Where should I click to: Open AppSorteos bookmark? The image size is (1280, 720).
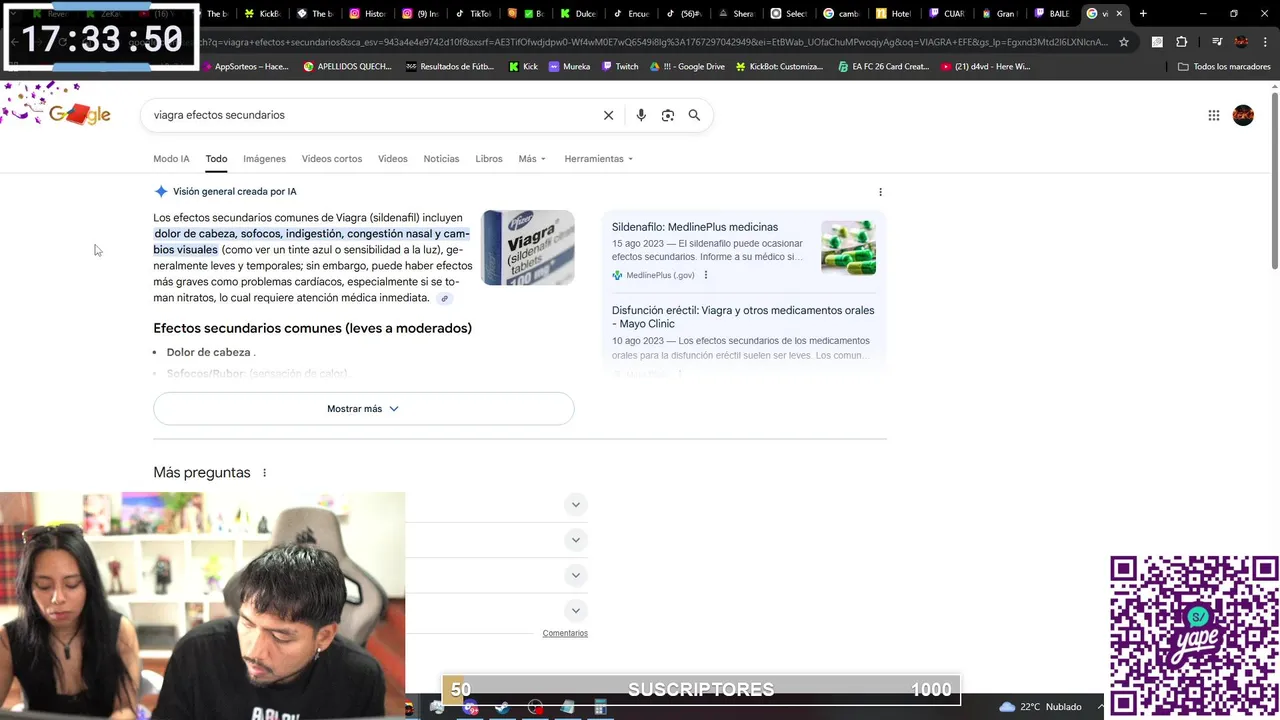point(245,66)
